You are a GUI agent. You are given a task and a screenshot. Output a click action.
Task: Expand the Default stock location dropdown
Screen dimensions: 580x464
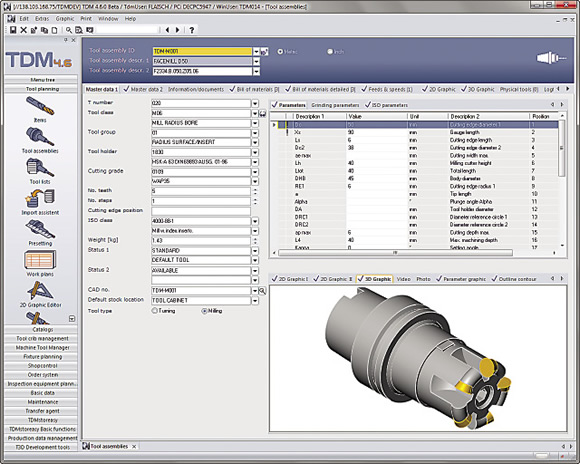(255, 300)
